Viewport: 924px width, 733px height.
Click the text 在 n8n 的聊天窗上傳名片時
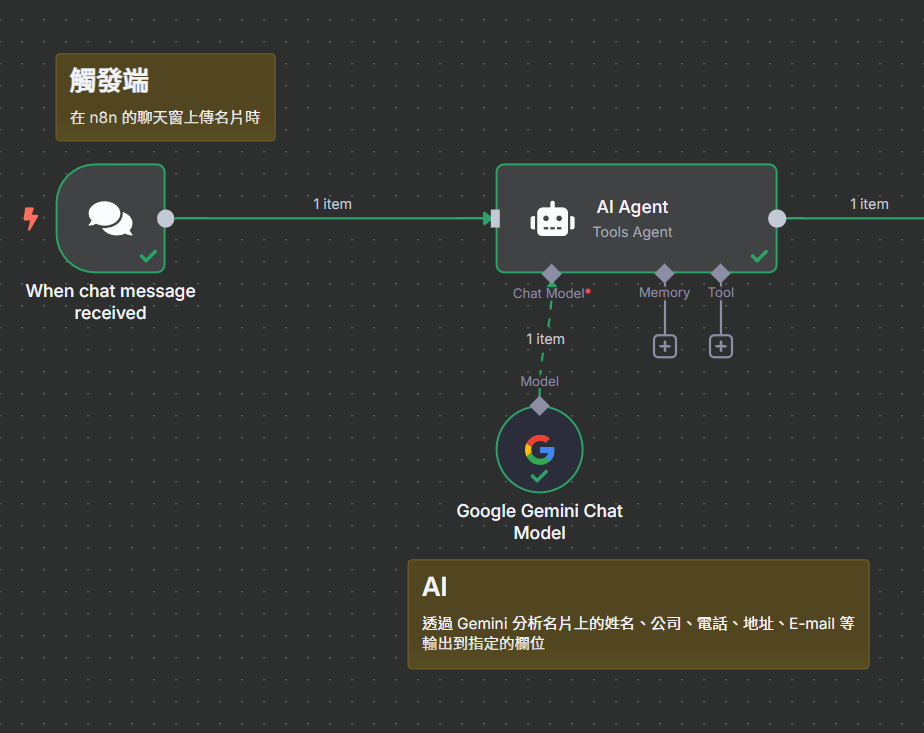165,118
